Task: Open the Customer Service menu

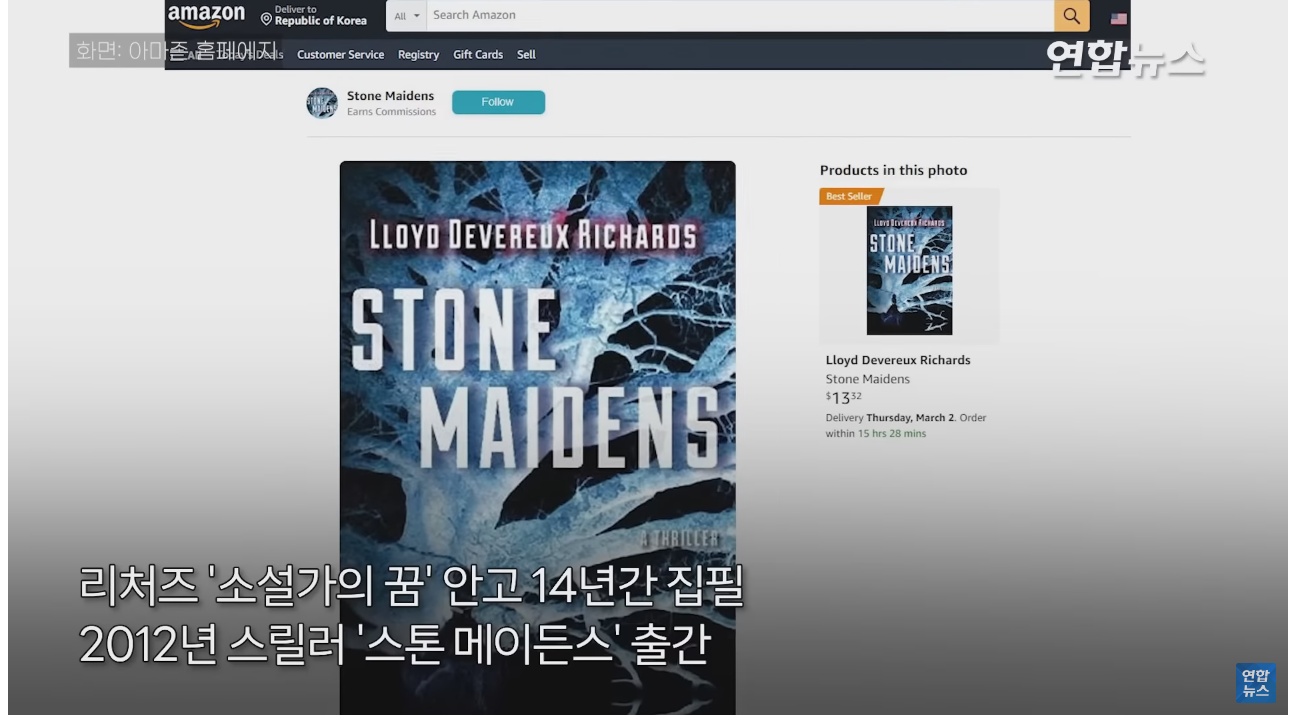Action: (339, 54)
